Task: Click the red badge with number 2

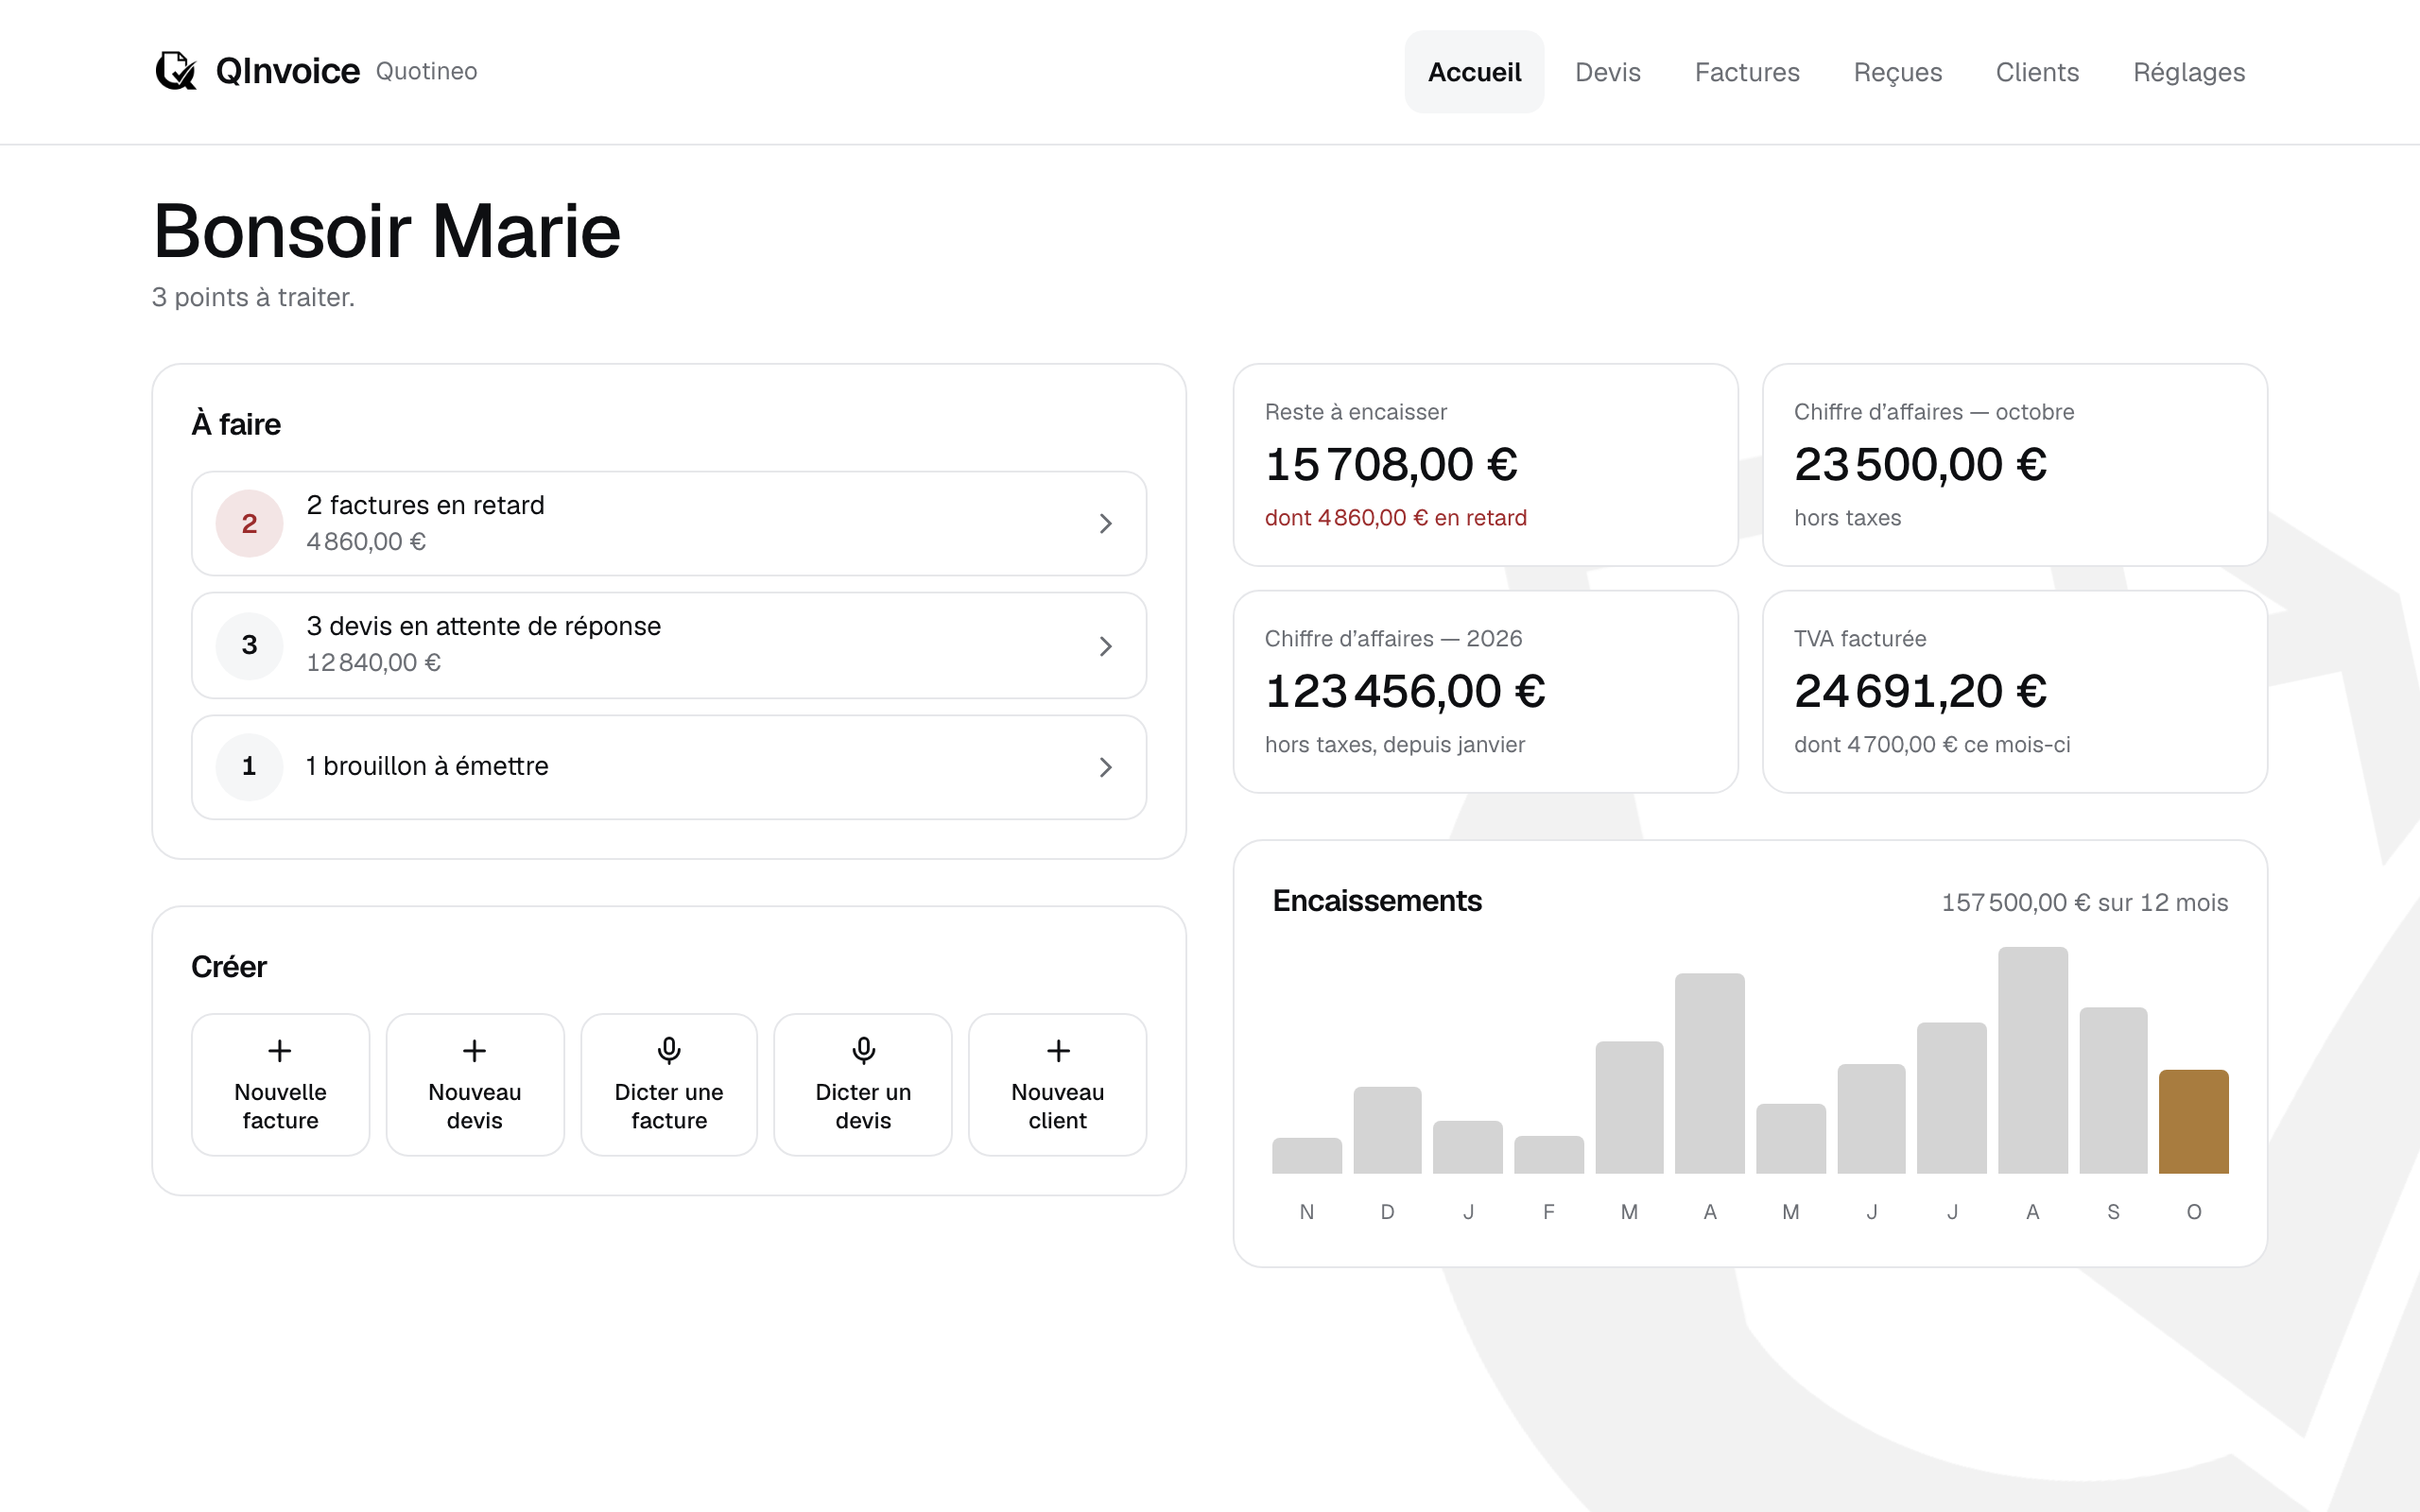Action: (x=249, y=523)
